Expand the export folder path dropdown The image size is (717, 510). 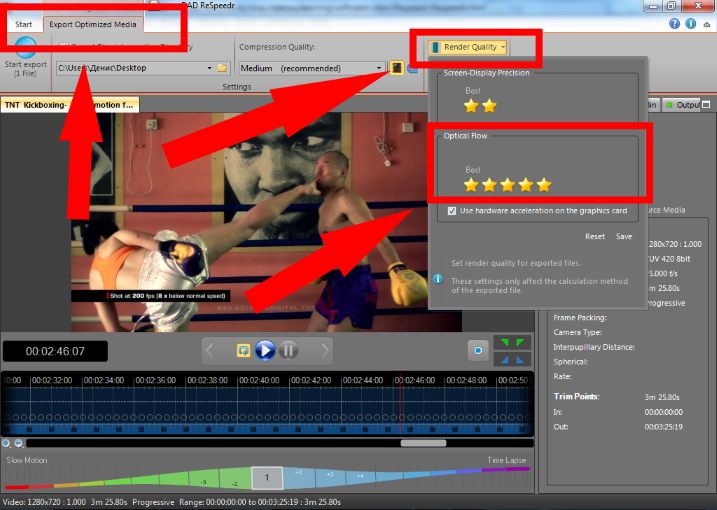point(210,68)
